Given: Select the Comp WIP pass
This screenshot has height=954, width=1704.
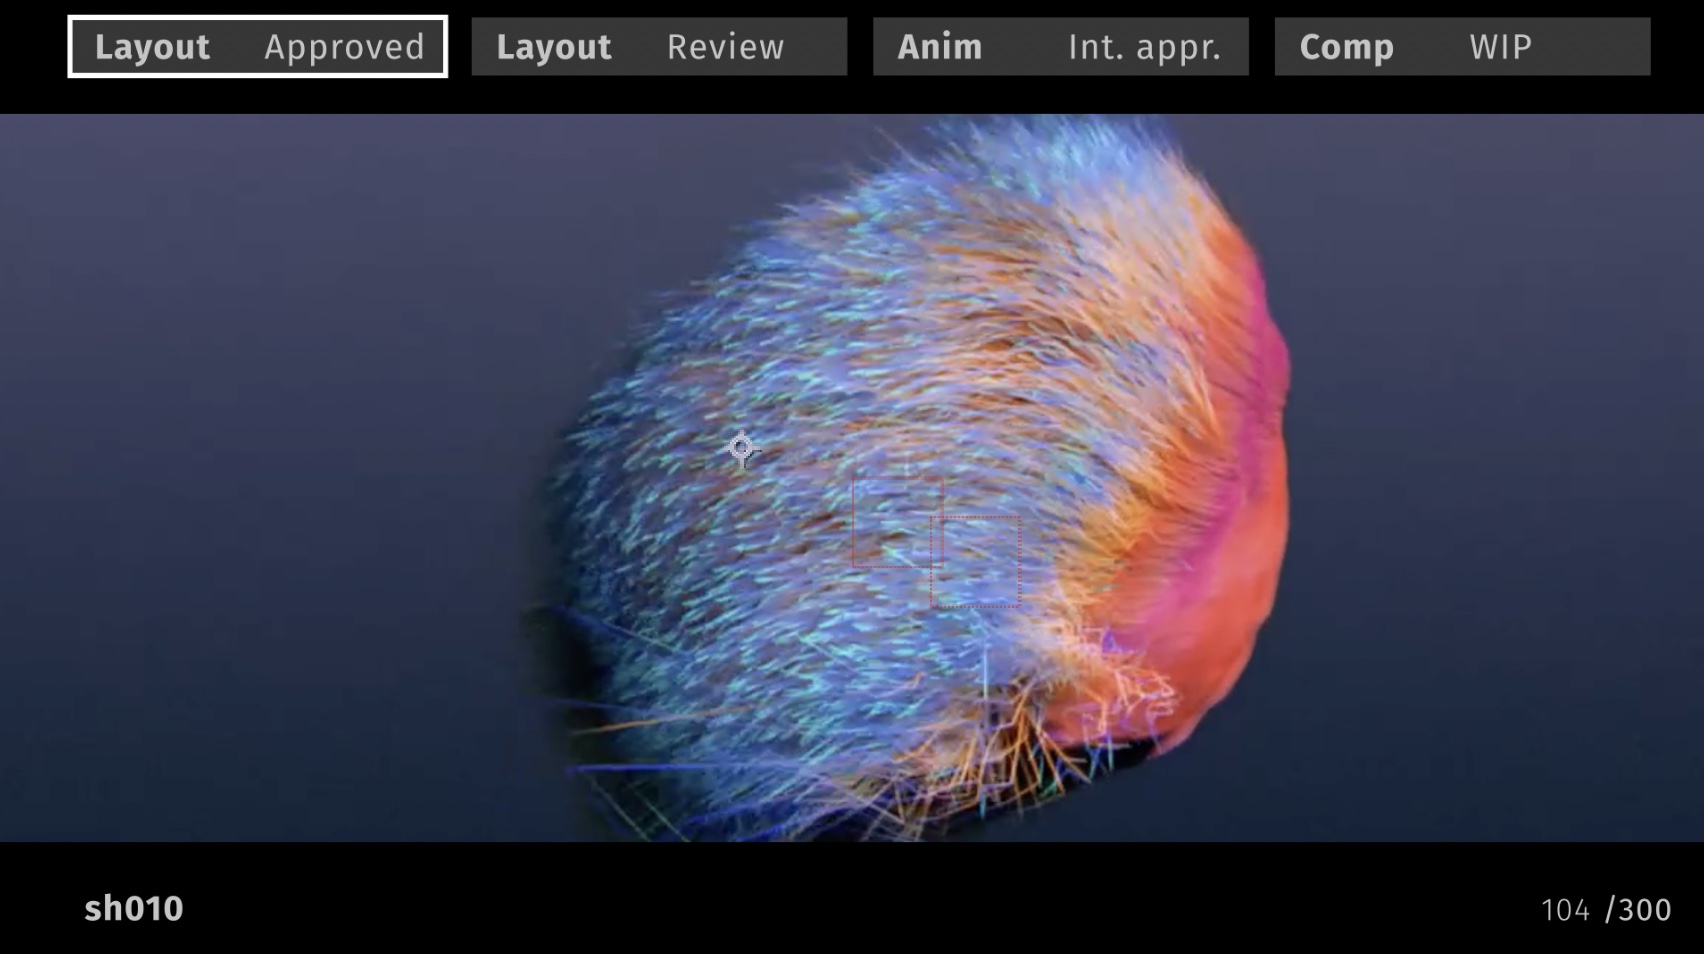Looking at the screenshot, I should (1462, 46).
